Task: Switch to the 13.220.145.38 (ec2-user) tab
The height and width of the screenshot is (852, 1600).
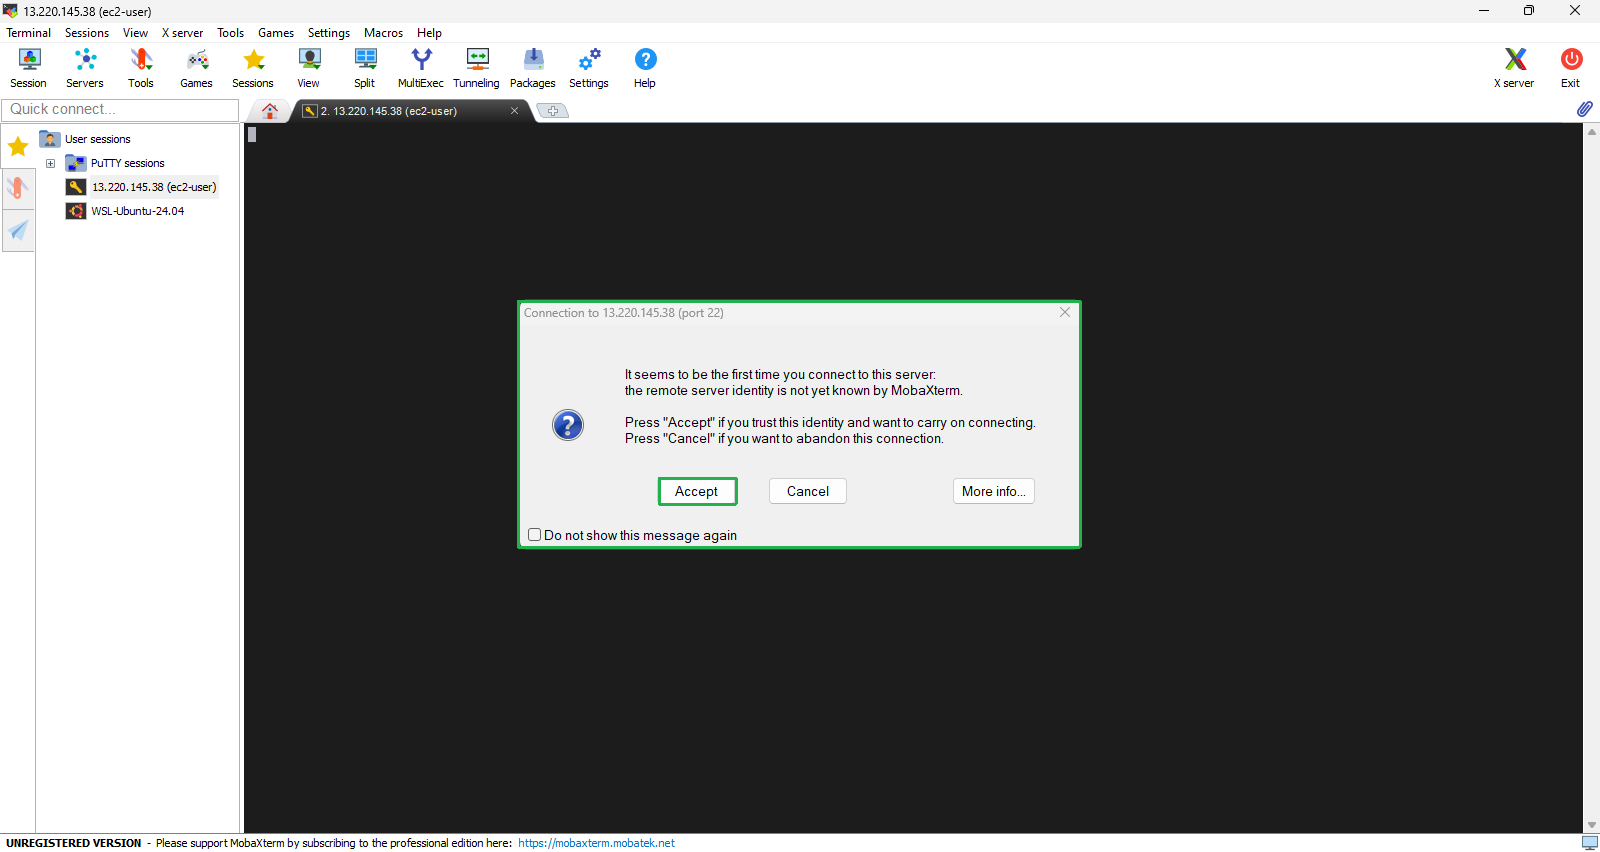Action: coord(410,111)
